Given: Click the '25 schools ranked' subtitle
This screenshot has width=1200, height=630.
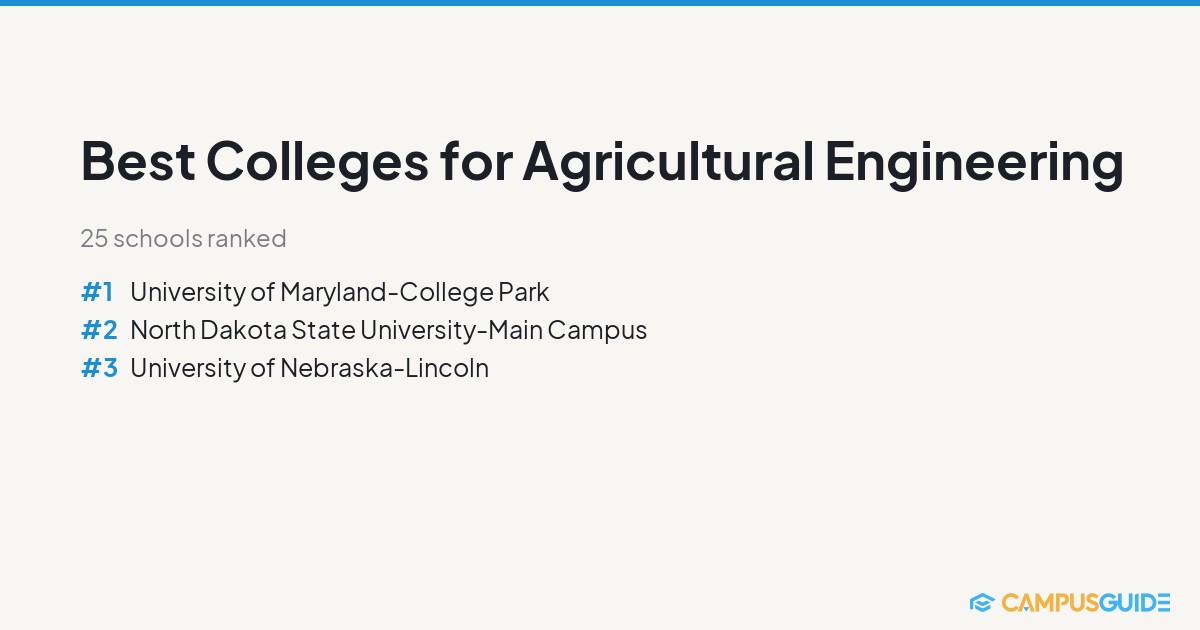Looking at the screenshot, I should point(183,239).
